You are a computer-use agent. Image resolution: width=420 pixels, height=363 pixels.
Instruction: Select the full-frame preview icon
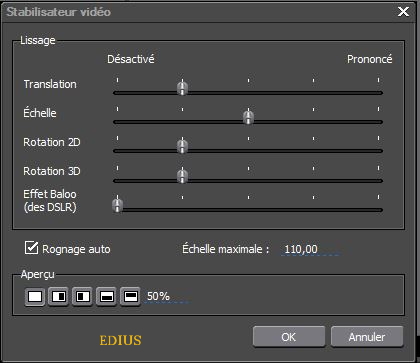(x=35, y=296)
